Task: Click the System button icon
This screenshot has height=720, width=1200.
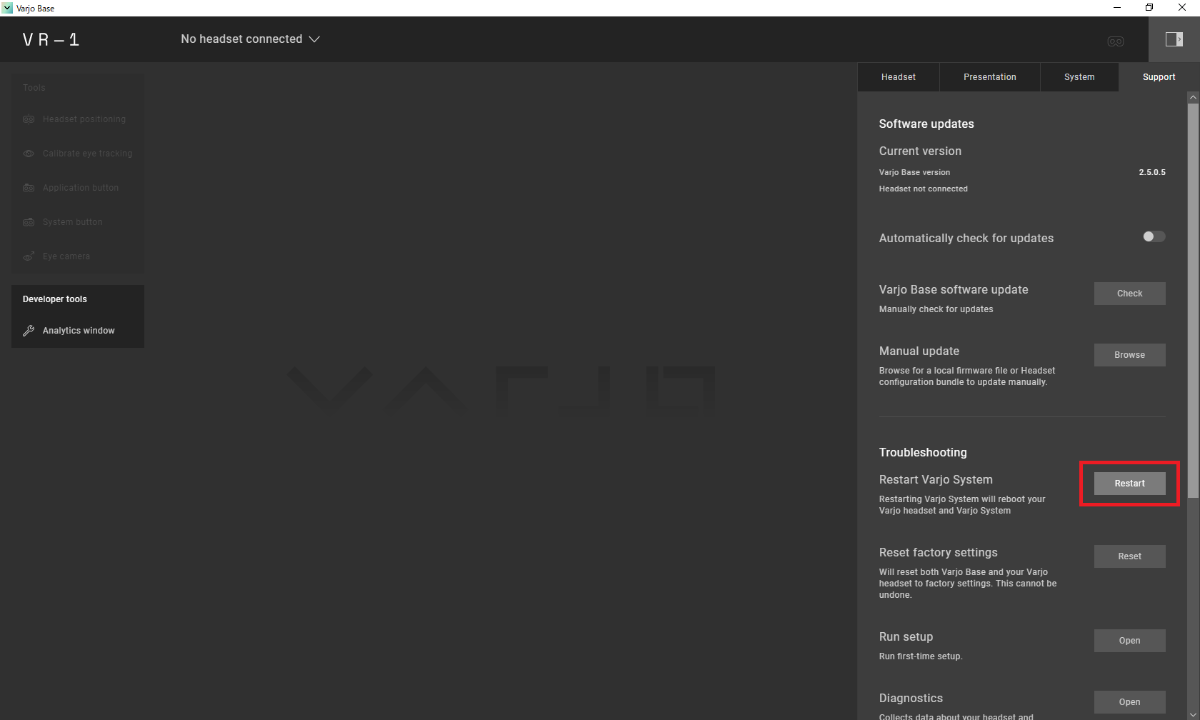Action: [29, 222]
